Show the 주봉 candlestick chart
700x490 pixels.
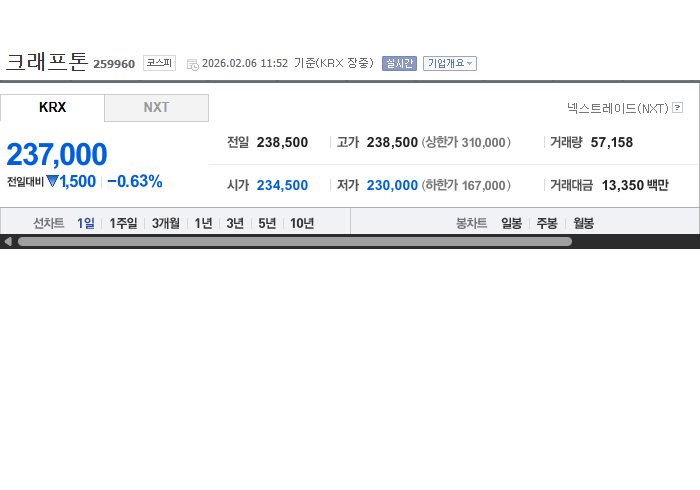[547, 223]
